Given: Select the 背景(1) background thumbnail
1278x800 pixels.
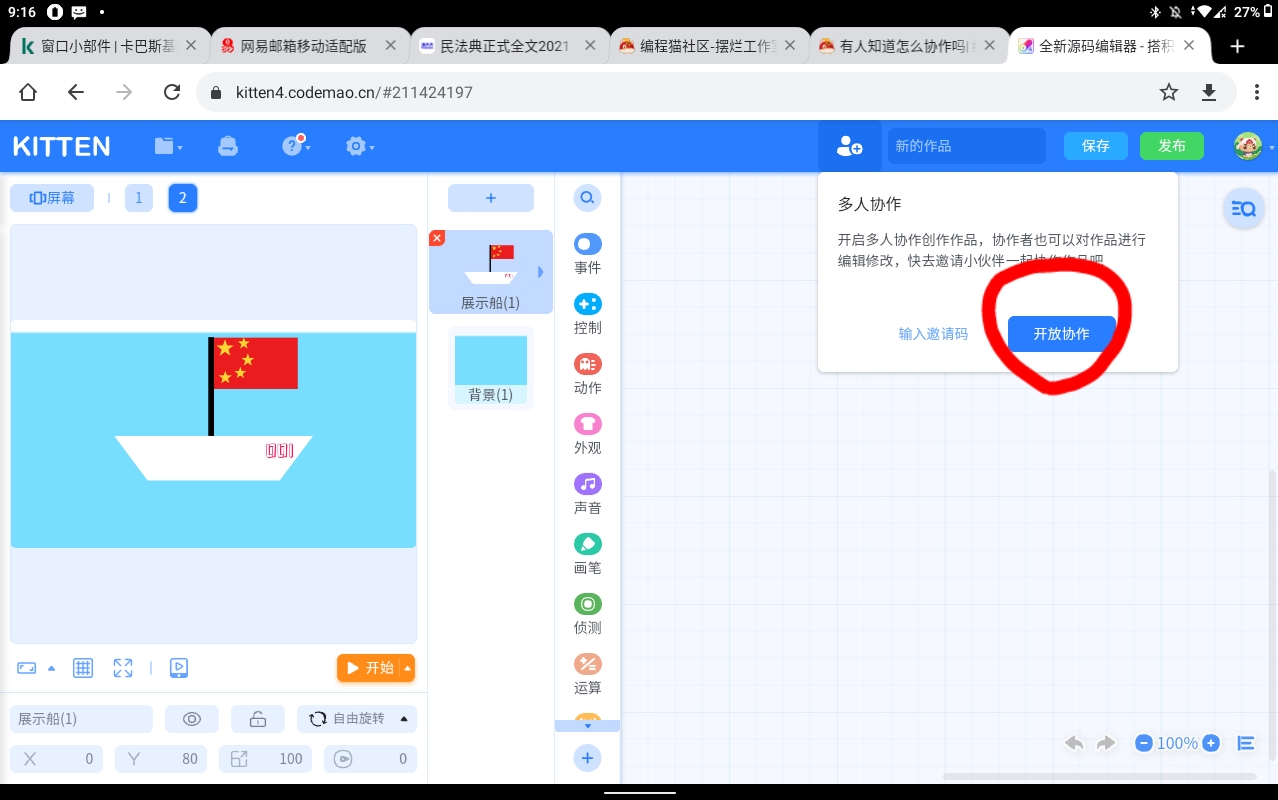Looking at the screenshot, I should click(491, 368).
